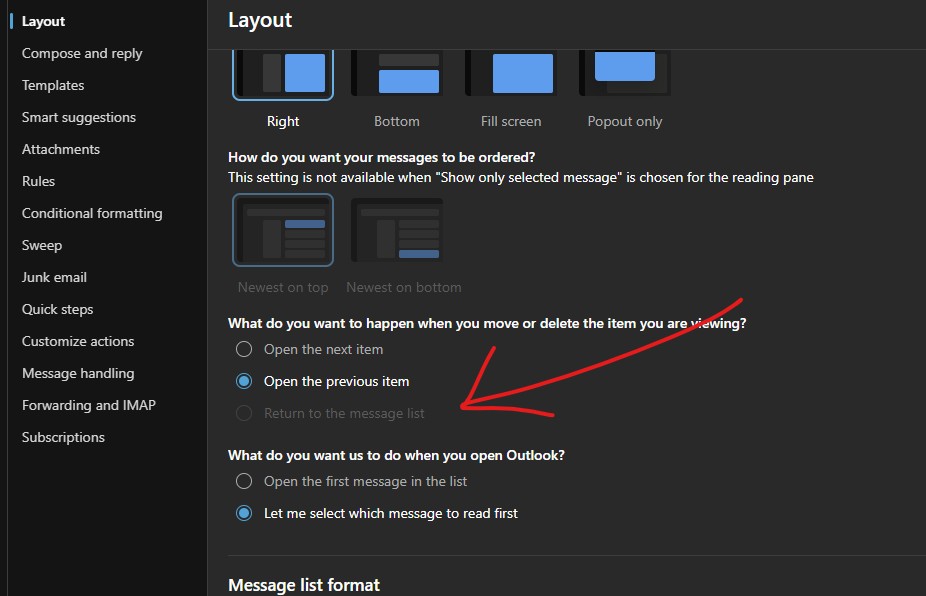
Task: Select the Popout only reading pane thumbnail
Action: point(625,73)
